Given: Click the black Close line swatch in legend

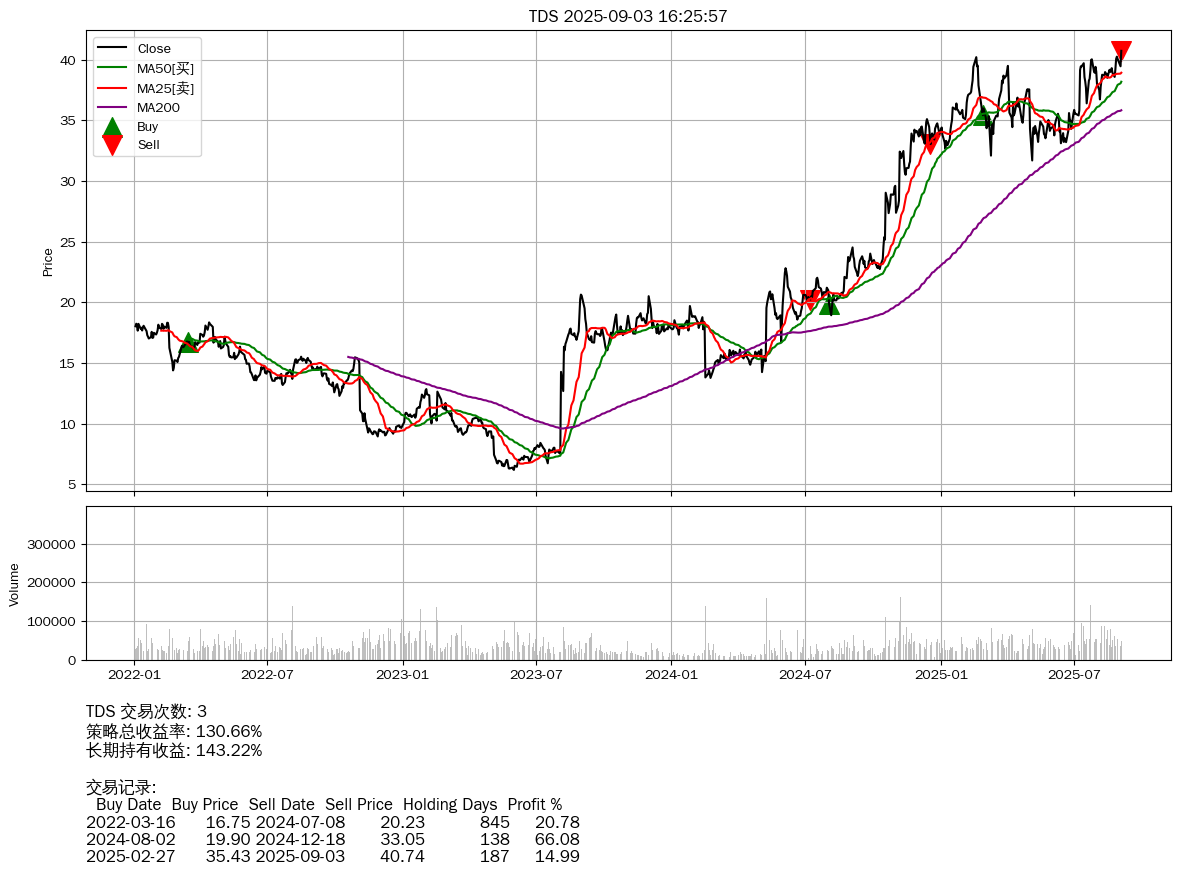Looking at the screenshot, I should point(112,49).
